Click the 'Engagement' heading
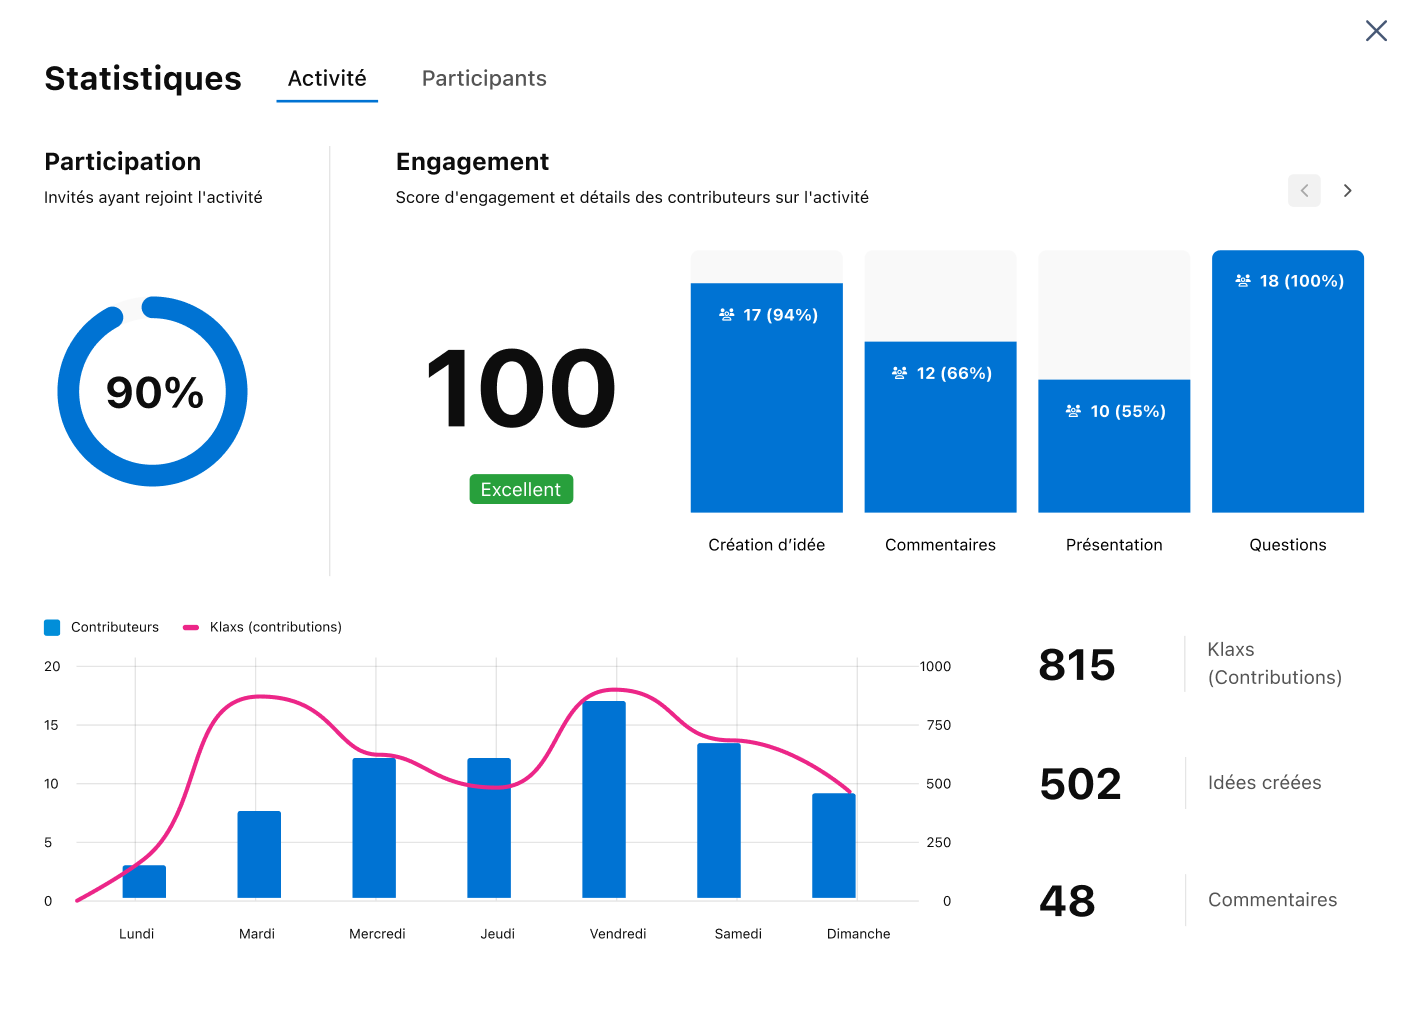Screen dimensions: 1408x1024 pyautogui.click(x=472, y=162)
